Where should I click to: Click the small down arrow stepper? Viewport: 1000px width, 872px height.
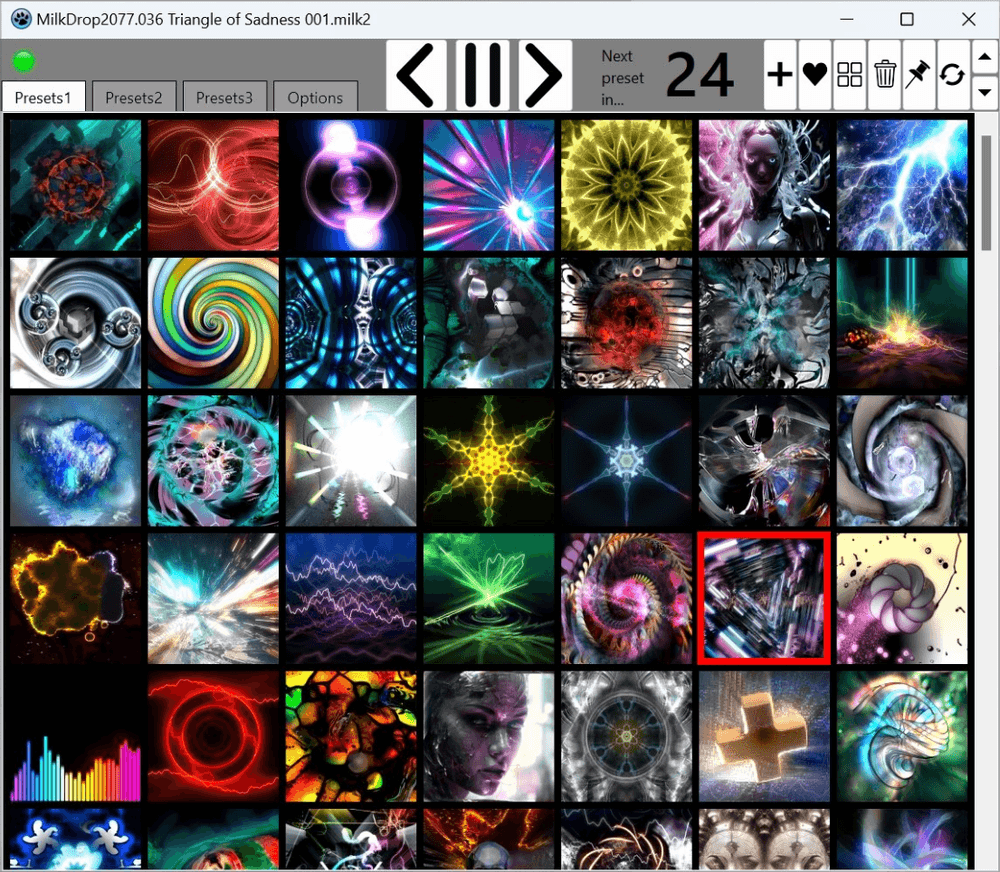click(984, 93)
